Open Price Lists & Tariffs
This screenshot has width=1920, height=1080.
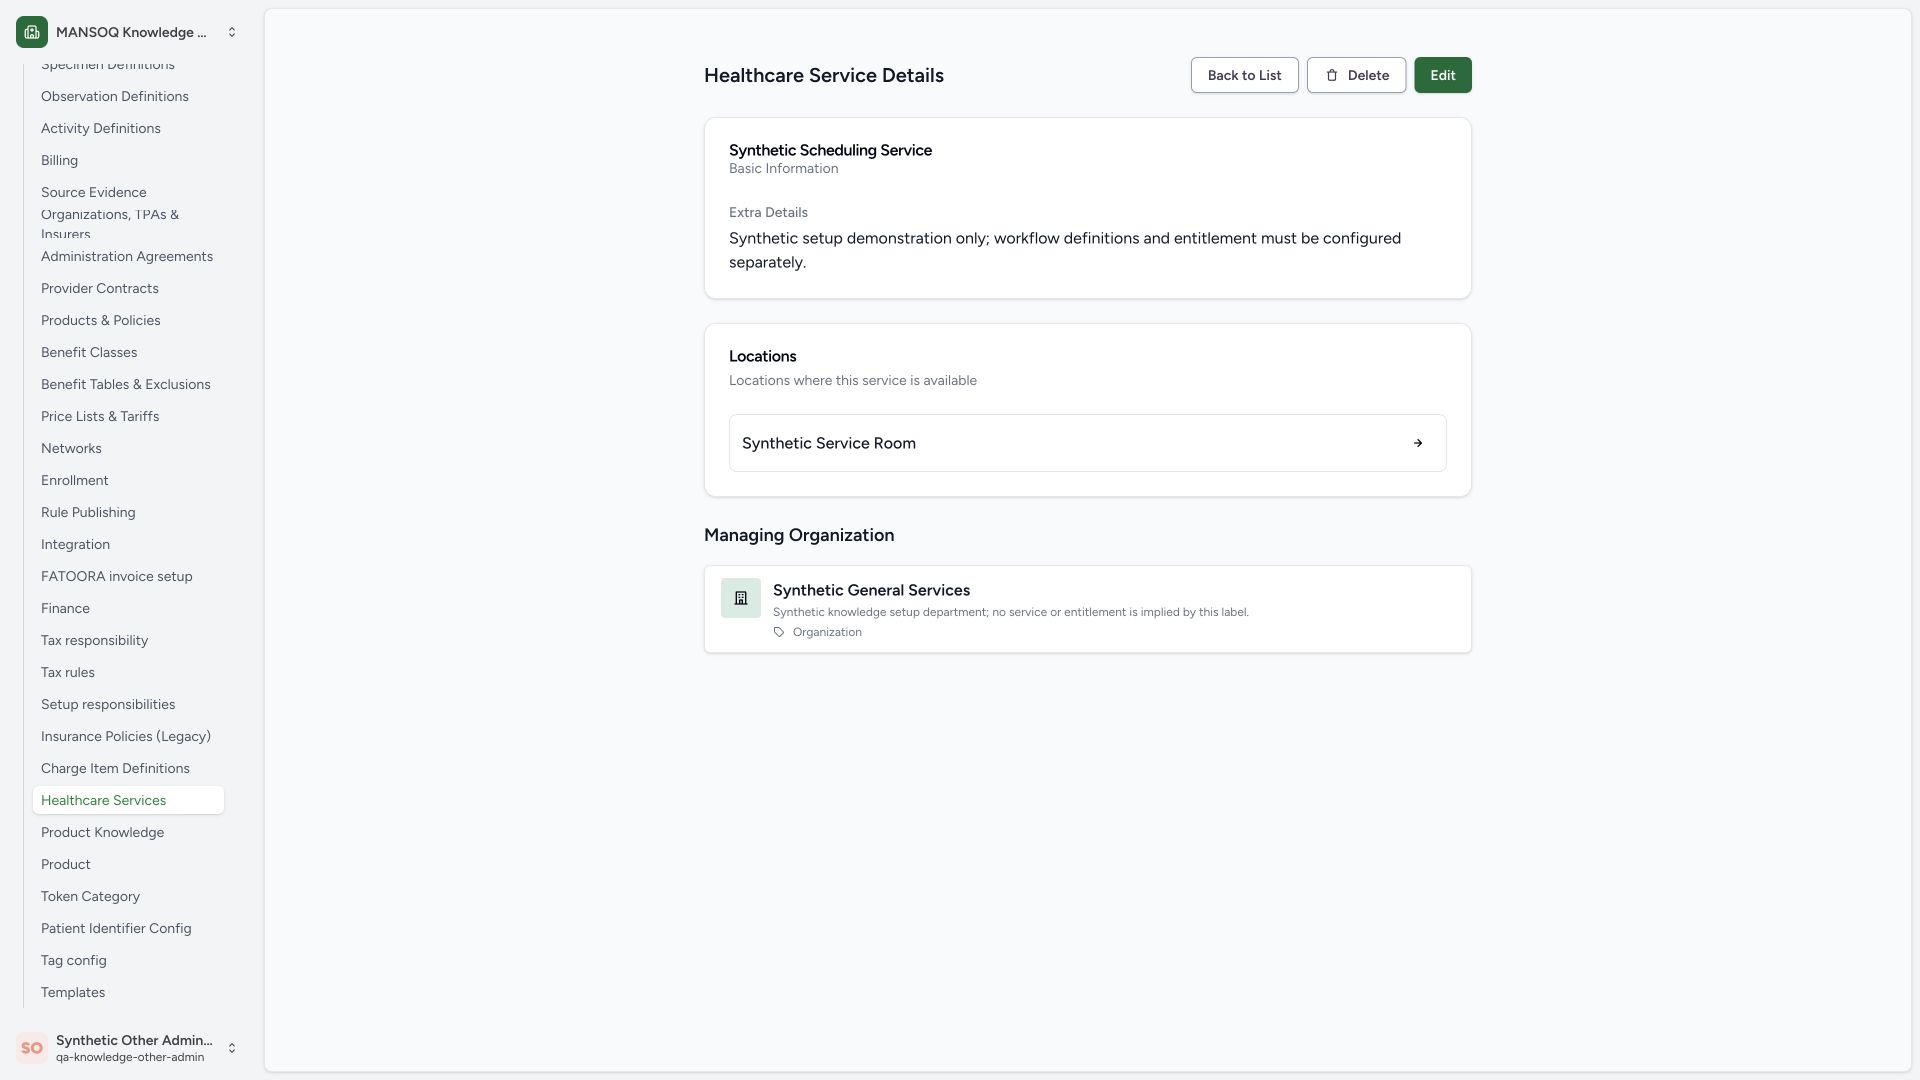click(128, 416)
